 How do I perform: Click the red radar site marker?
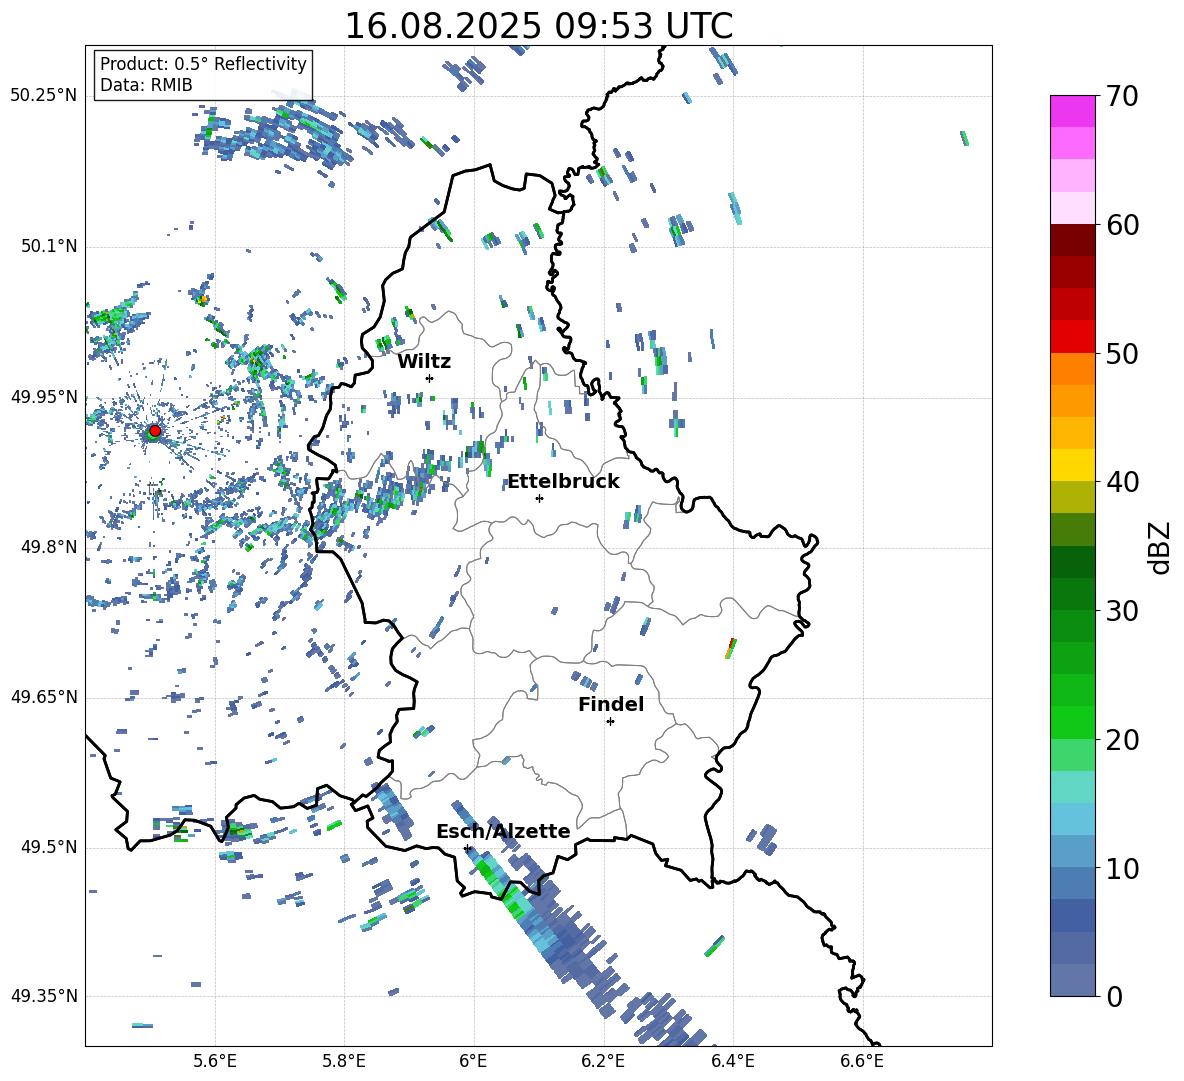154,431
